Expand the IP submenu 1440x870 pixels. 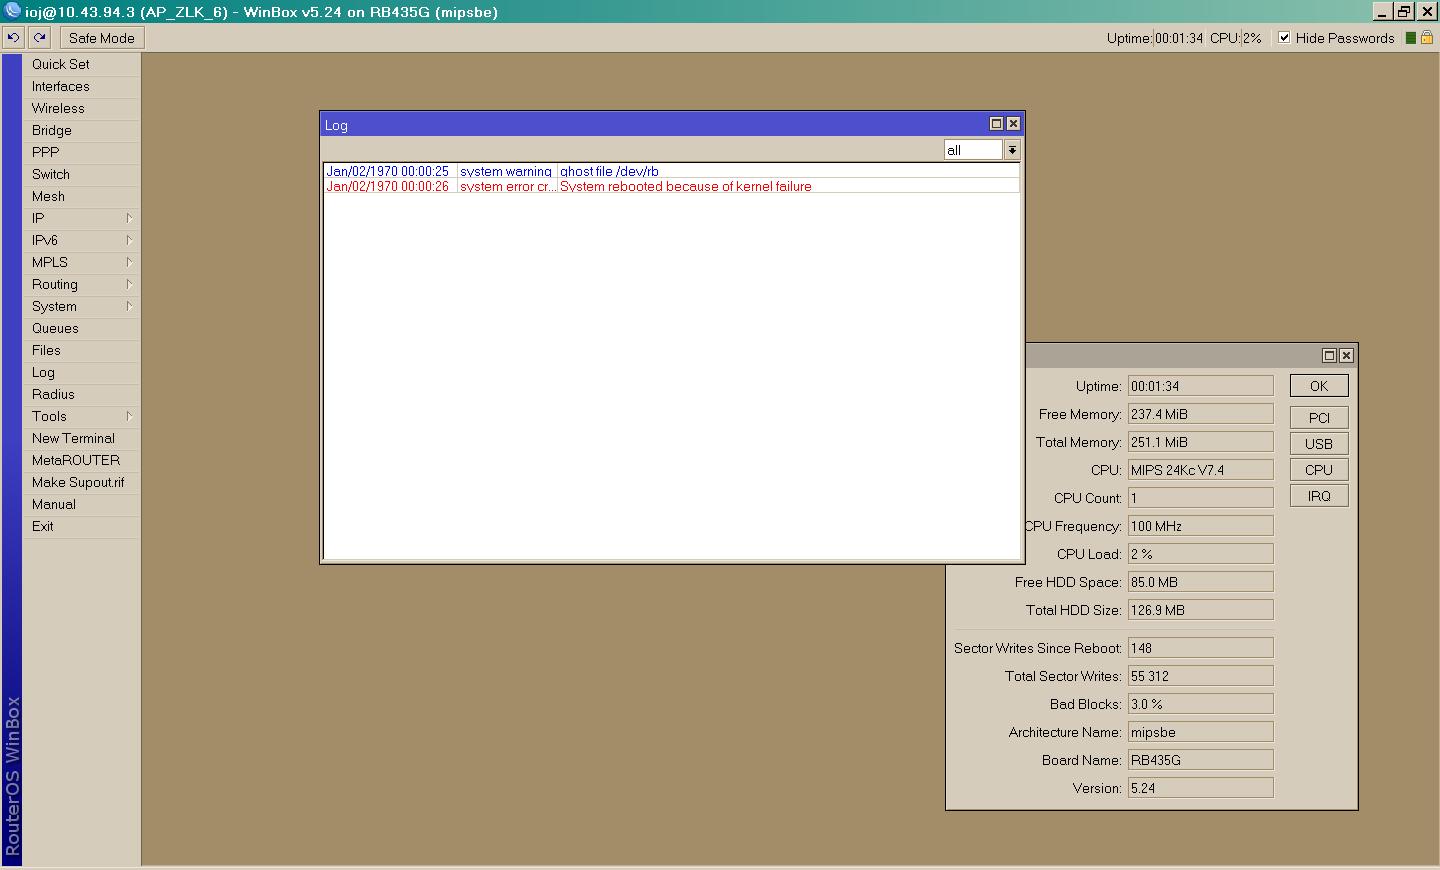click(129, 218)
